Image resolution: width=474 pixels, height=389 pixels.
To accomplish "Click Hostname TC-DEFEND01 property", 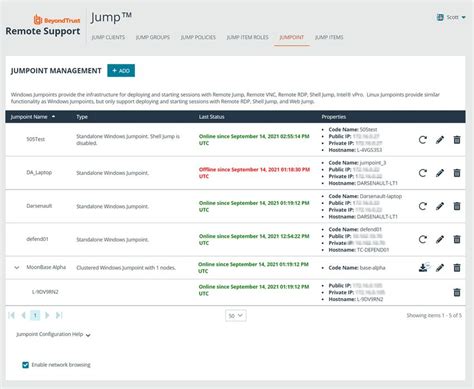I will [x=359, y=250].
